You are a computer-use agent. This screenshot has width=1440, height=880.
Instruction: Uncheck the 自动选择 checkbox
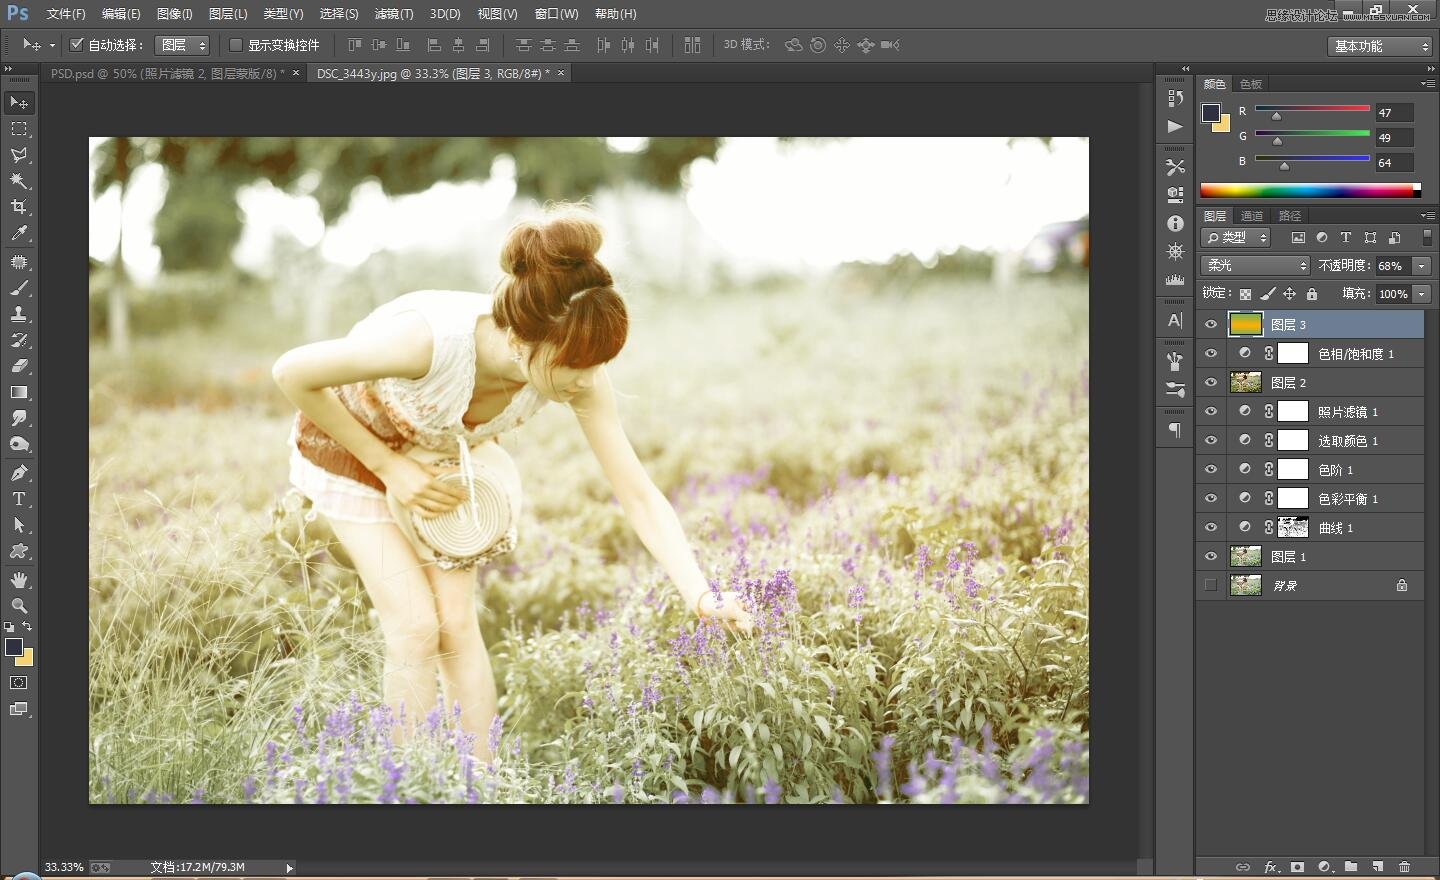coord(77,44)
